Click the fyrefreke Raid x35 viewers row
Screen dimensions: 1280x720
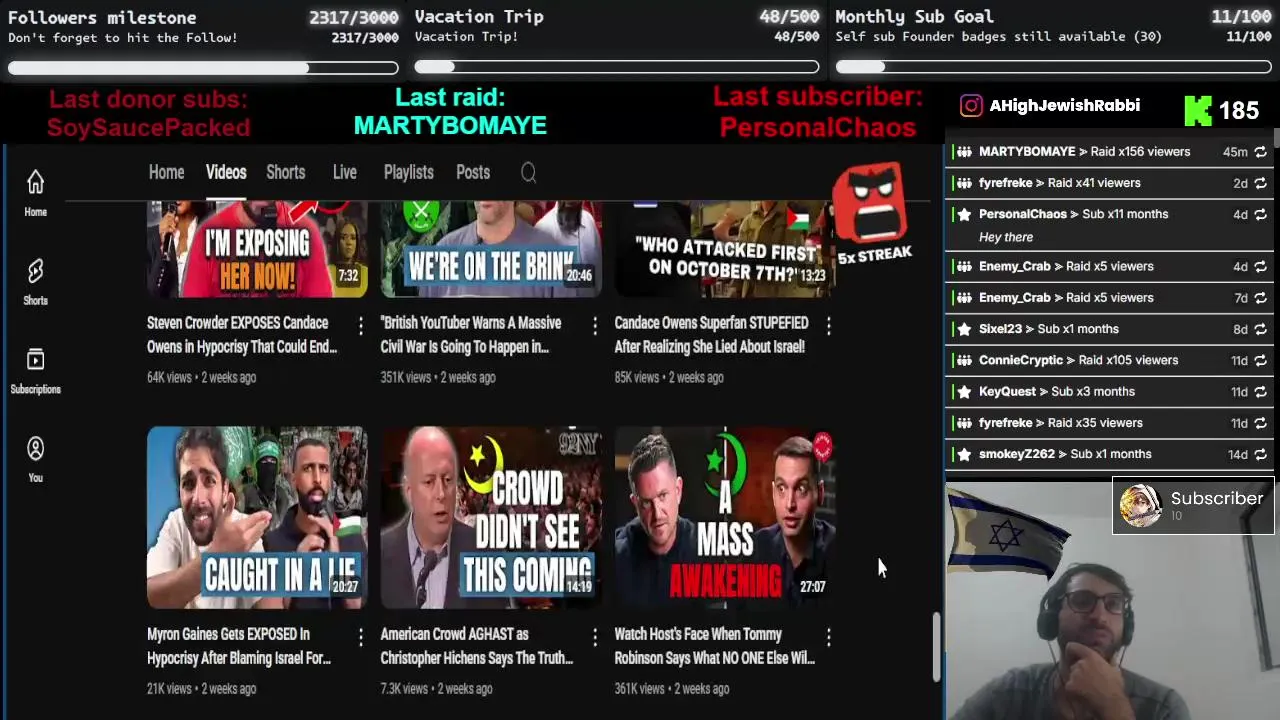tap(1109, 423)
